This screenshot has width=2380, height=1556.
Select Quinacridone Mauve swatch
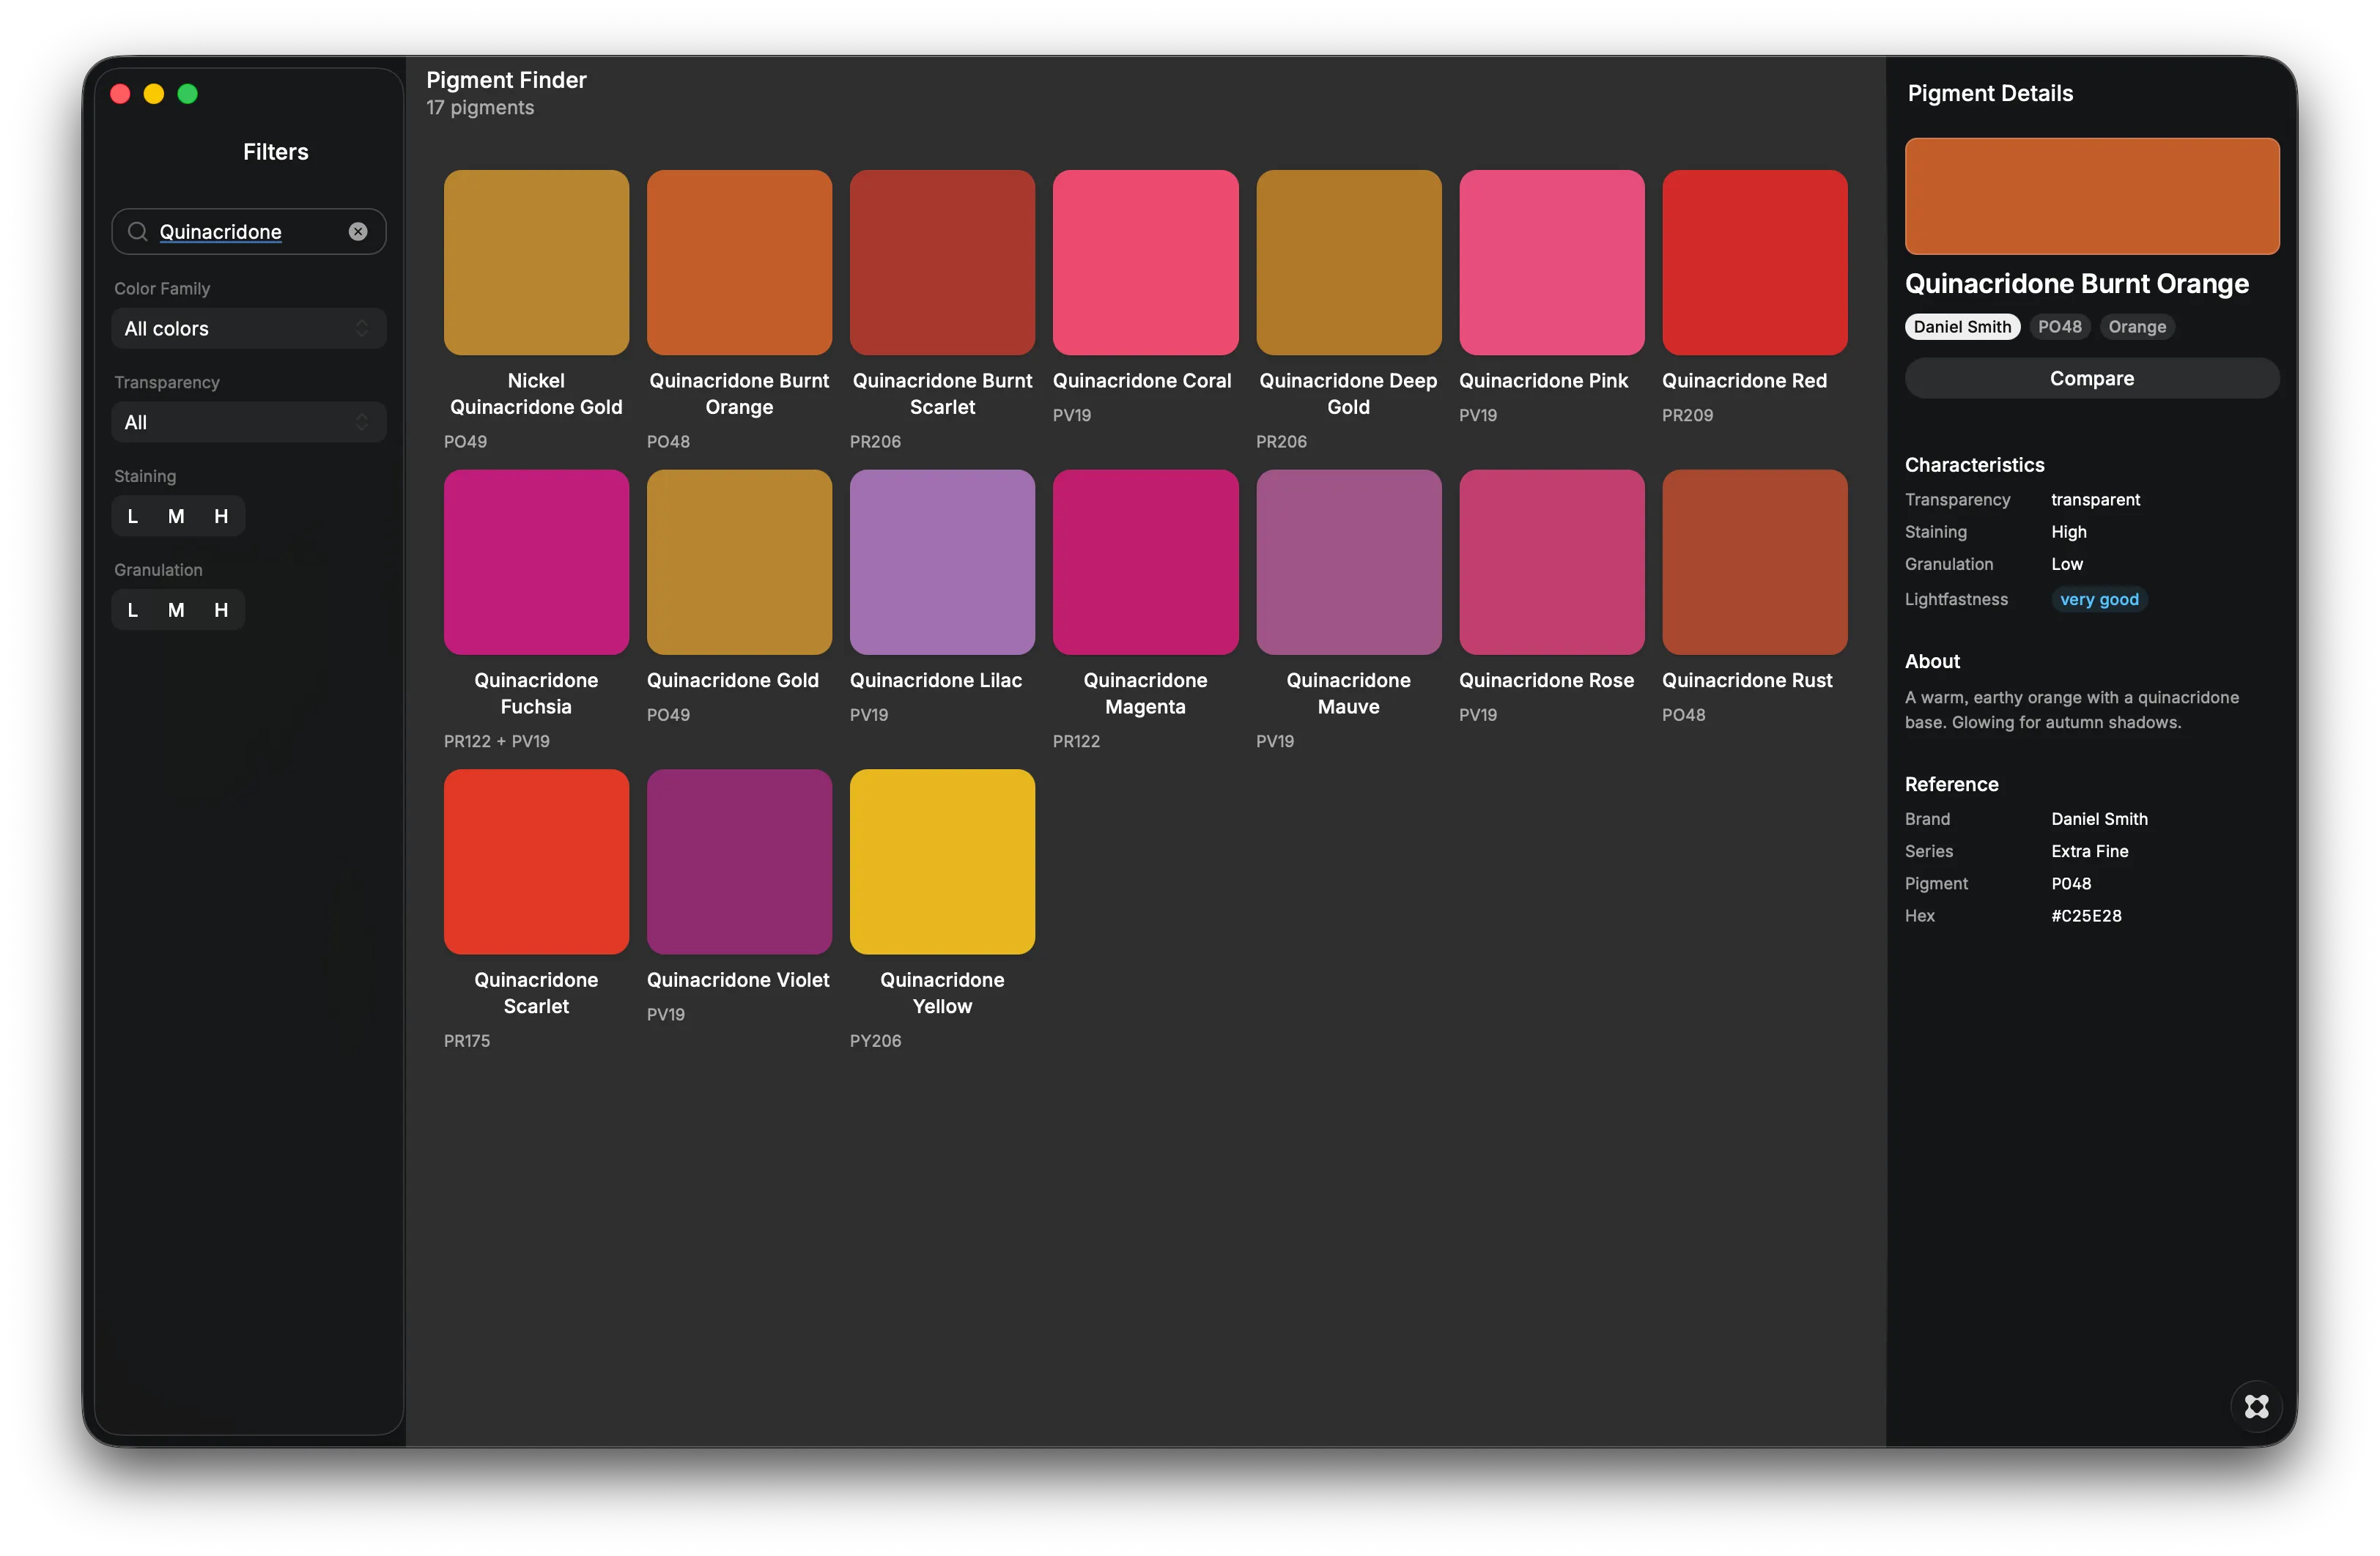1348,562
